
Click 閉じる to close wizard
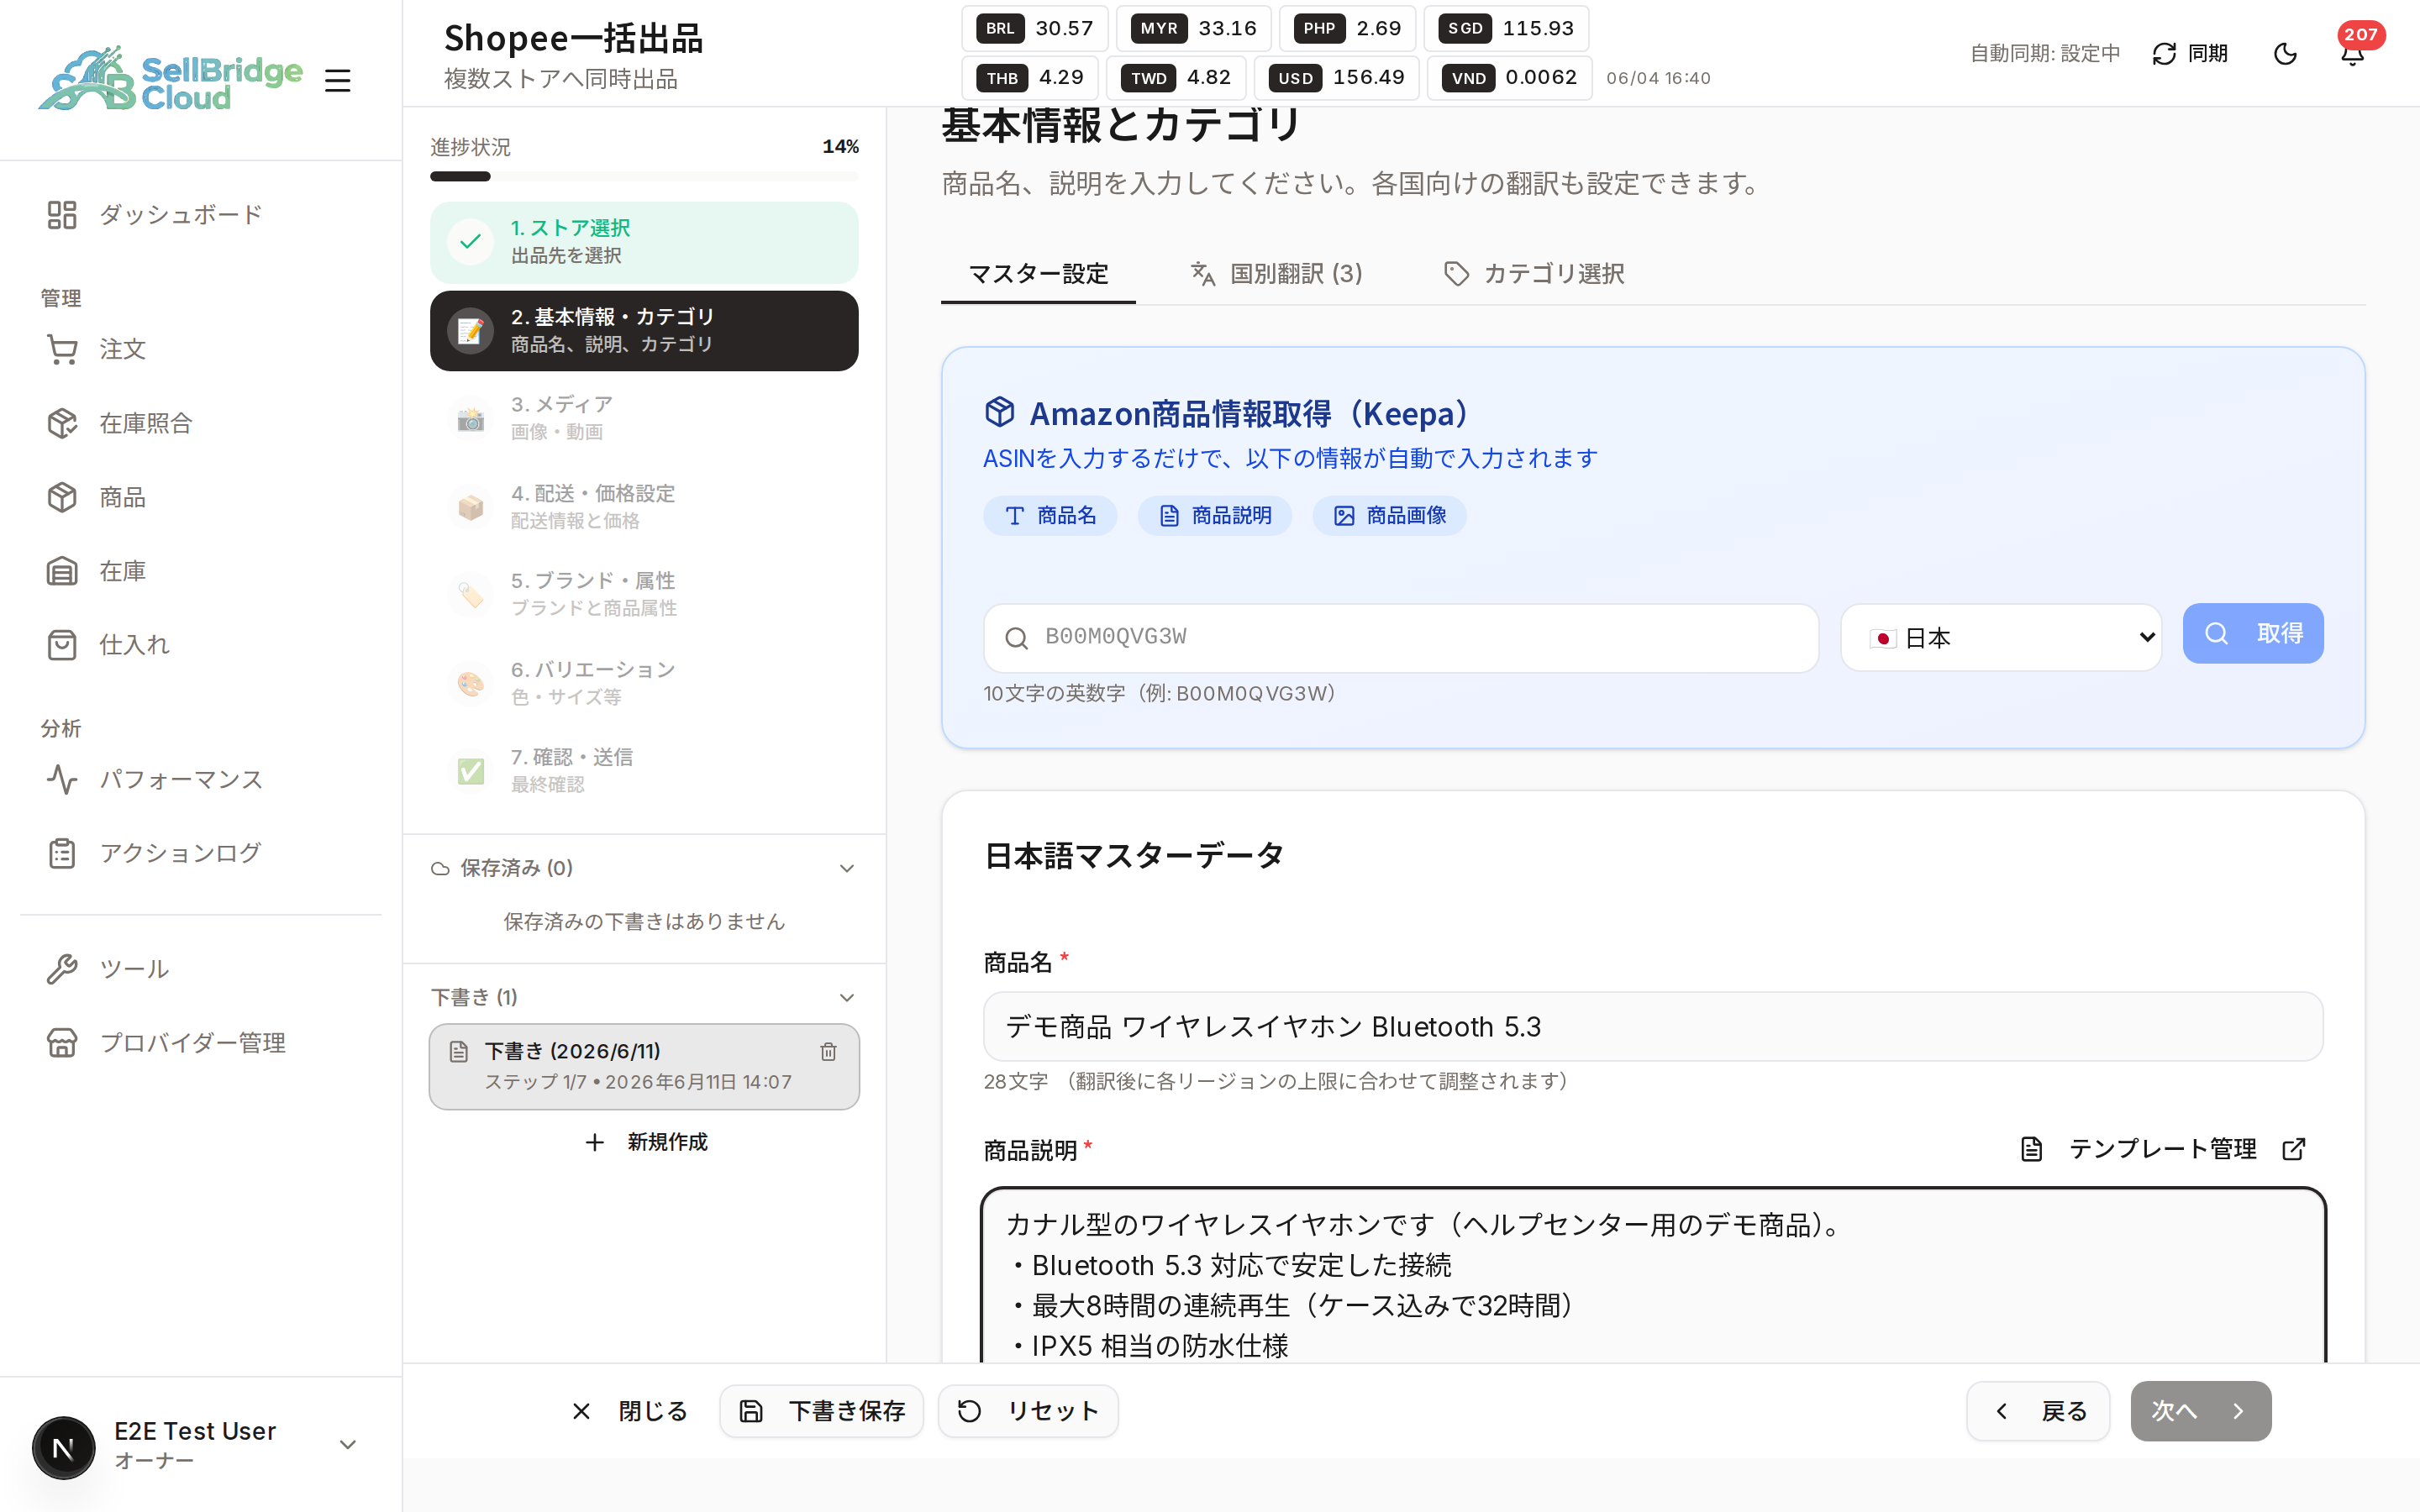click(630, 1411)
